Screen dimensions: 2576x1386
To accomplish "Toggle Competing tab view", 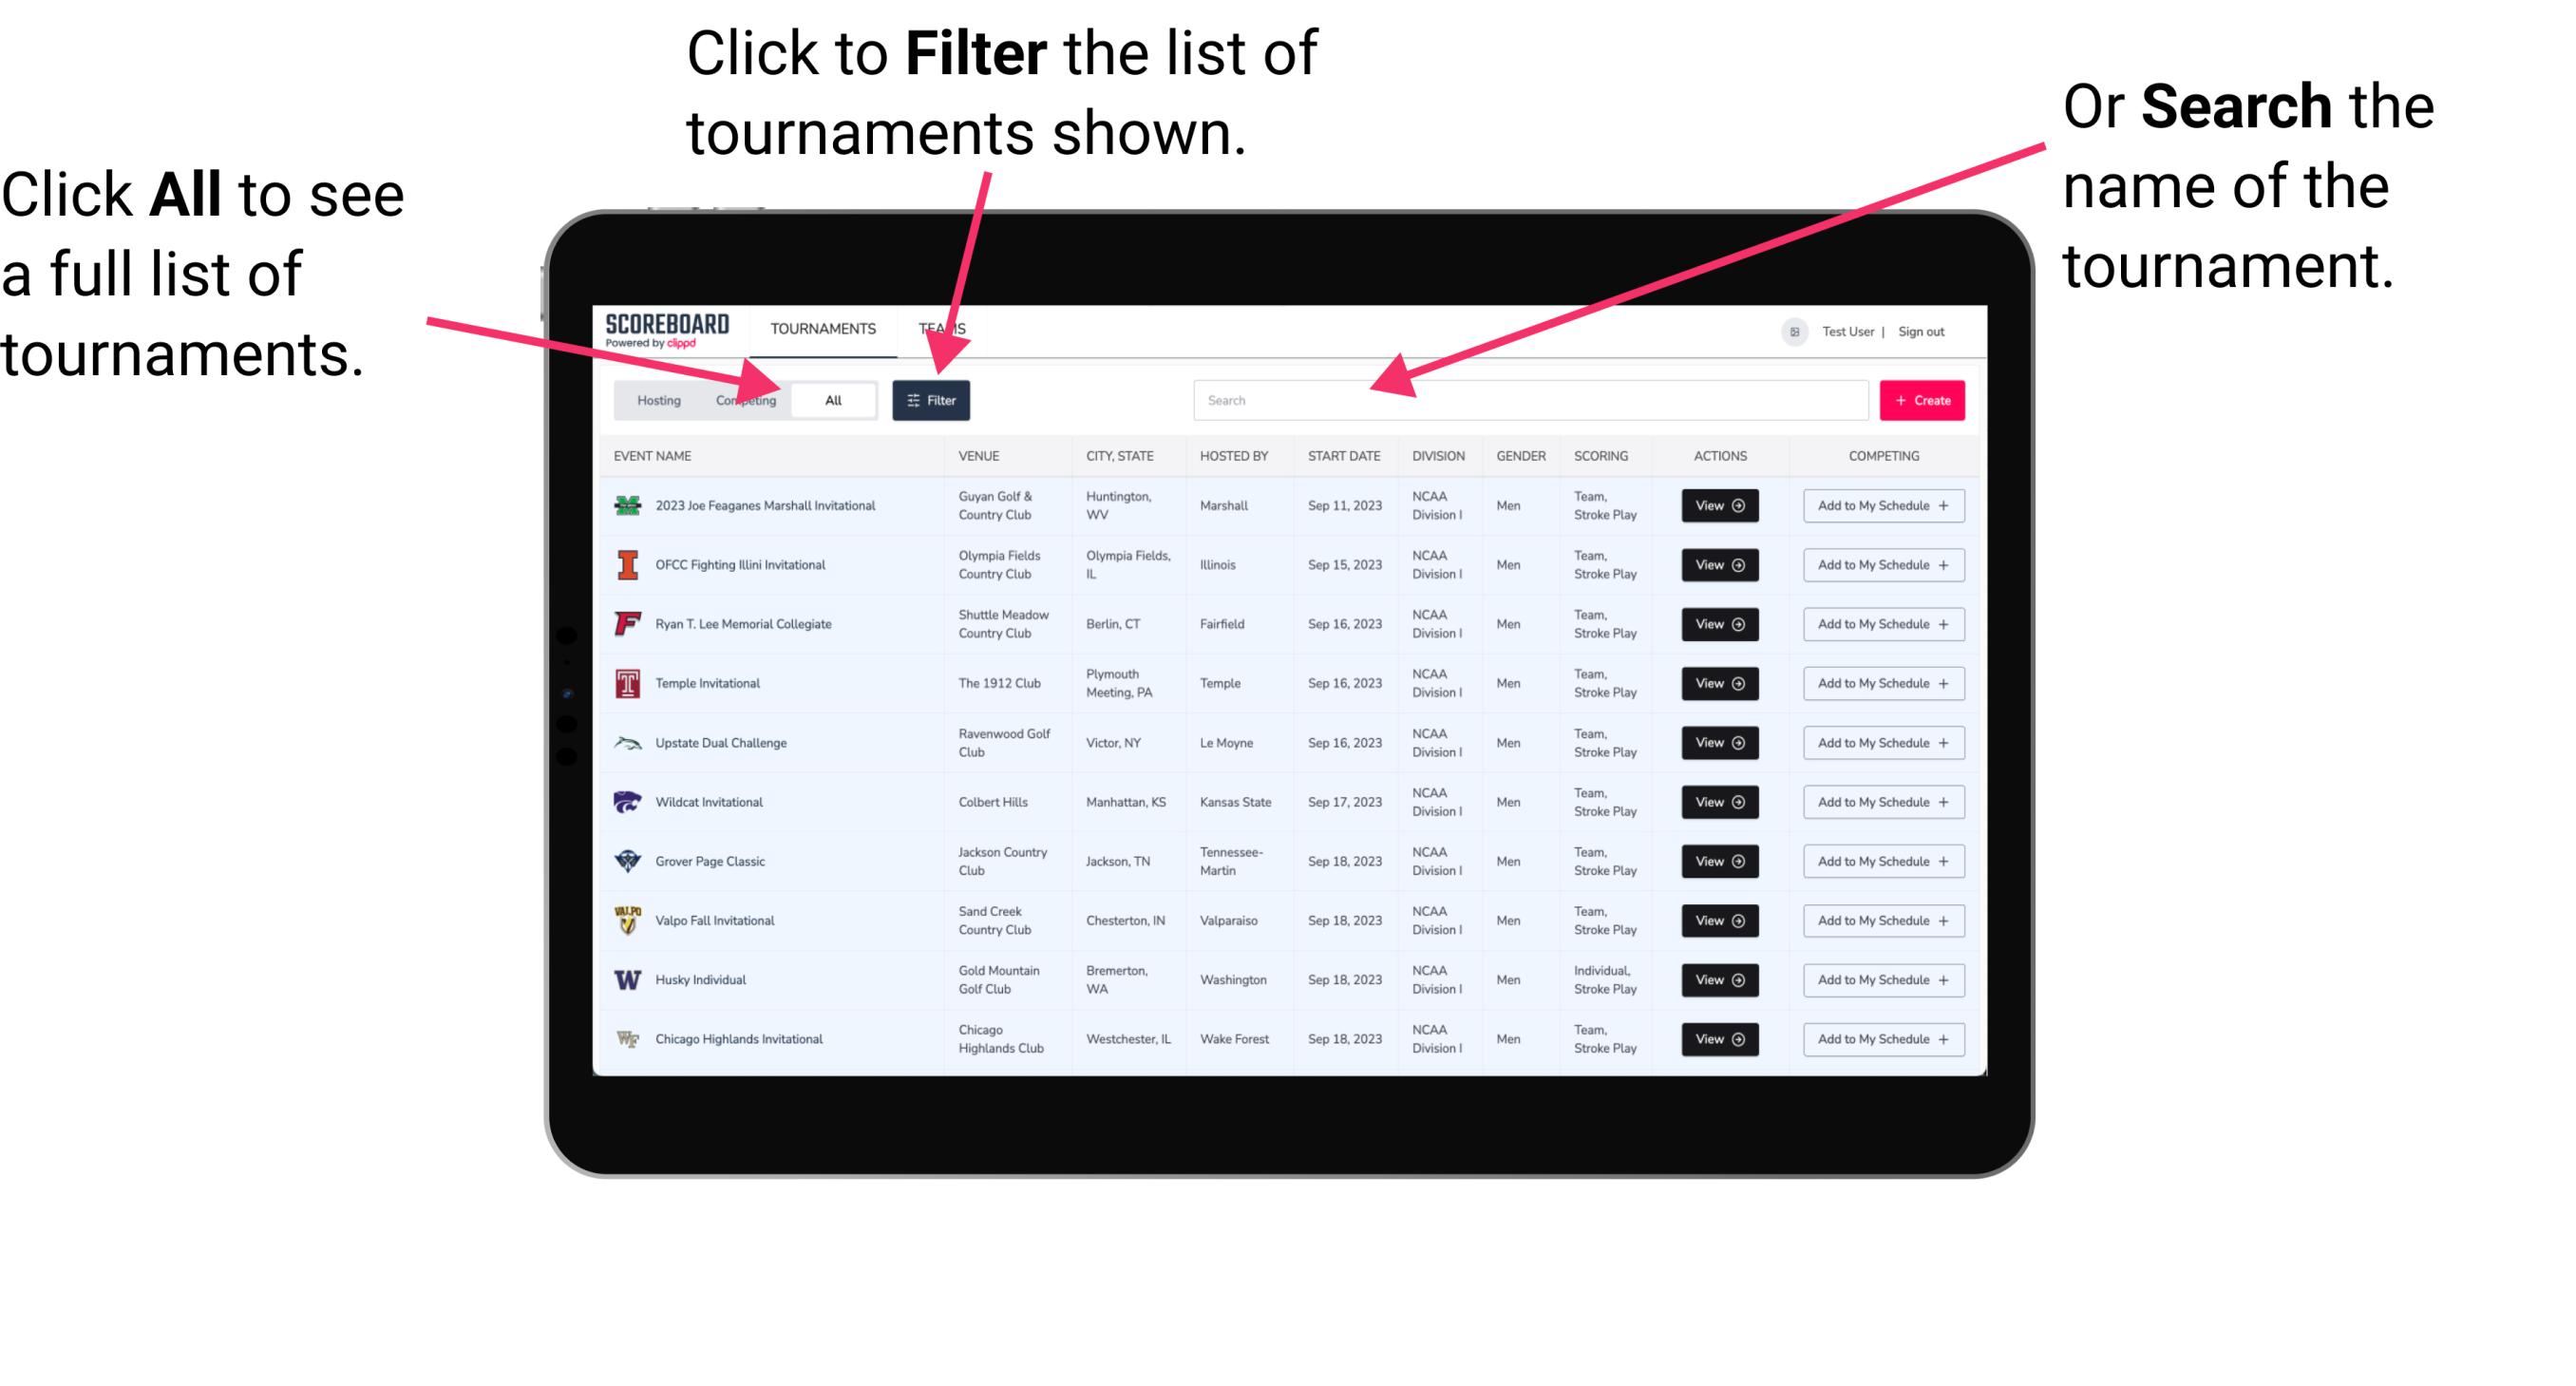I will (742, 399).
